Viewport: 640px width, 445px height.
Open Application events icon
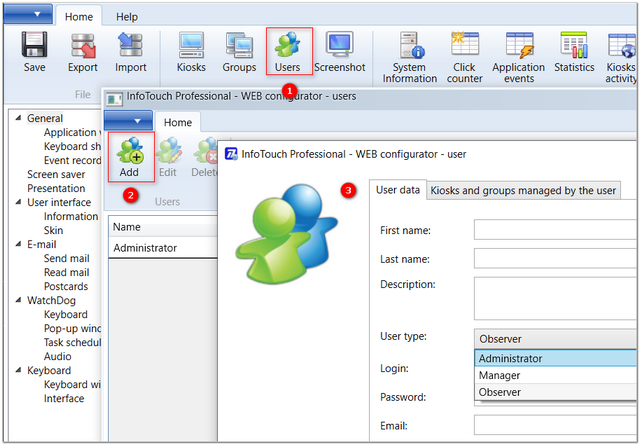519,45
